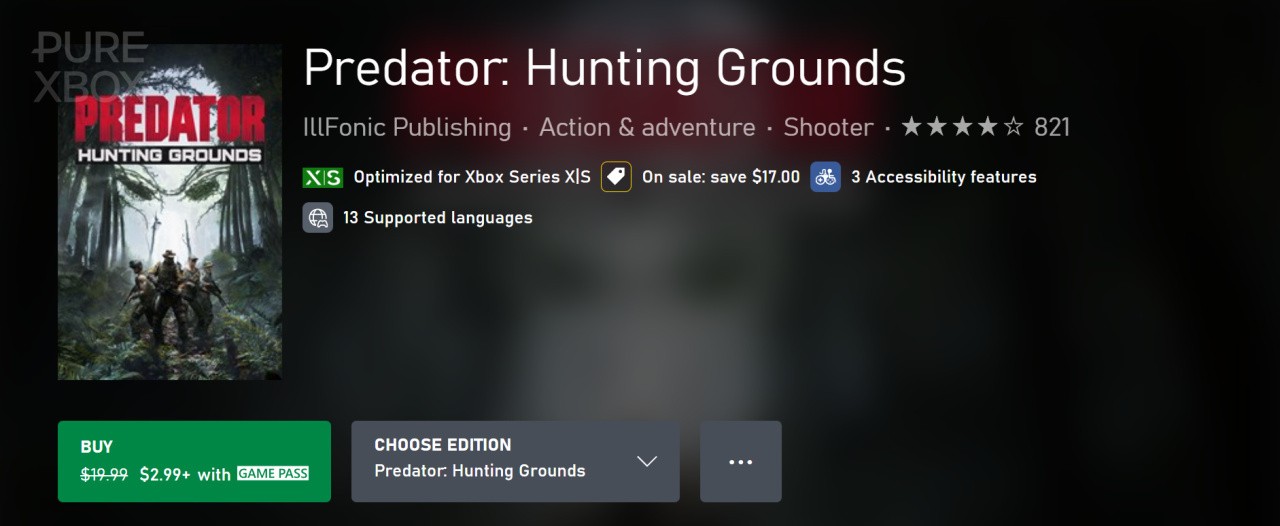Click the Choose Edition chevron arrow
The image size is (1280, 526).
[x=647, y=461]
